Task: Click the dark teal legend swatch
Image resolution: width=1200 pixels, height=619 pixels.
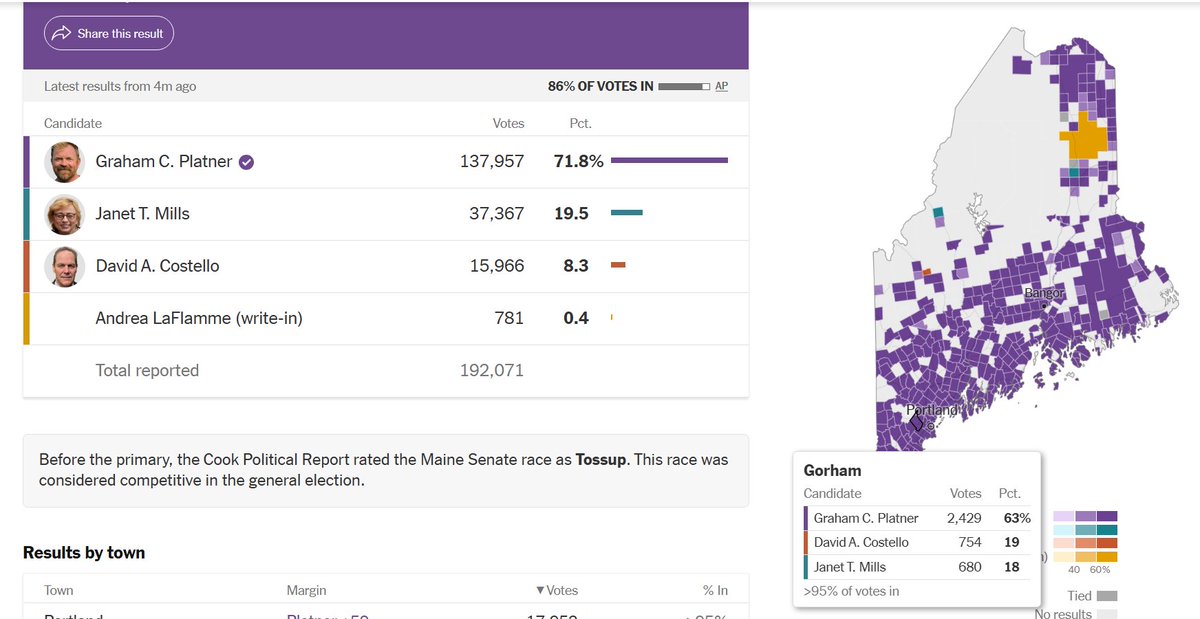Action: click(x=1107, y=530)
